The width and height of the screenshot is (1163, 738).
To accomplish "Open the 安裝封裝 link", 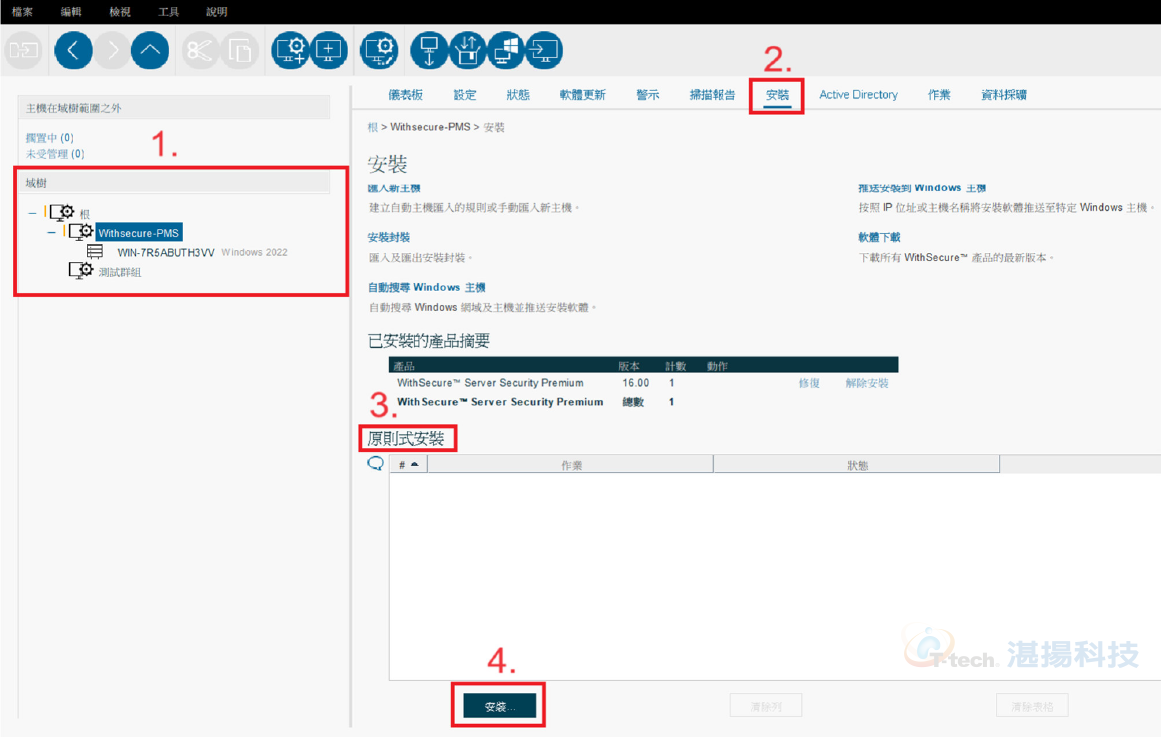I will (x=389, y=237).
